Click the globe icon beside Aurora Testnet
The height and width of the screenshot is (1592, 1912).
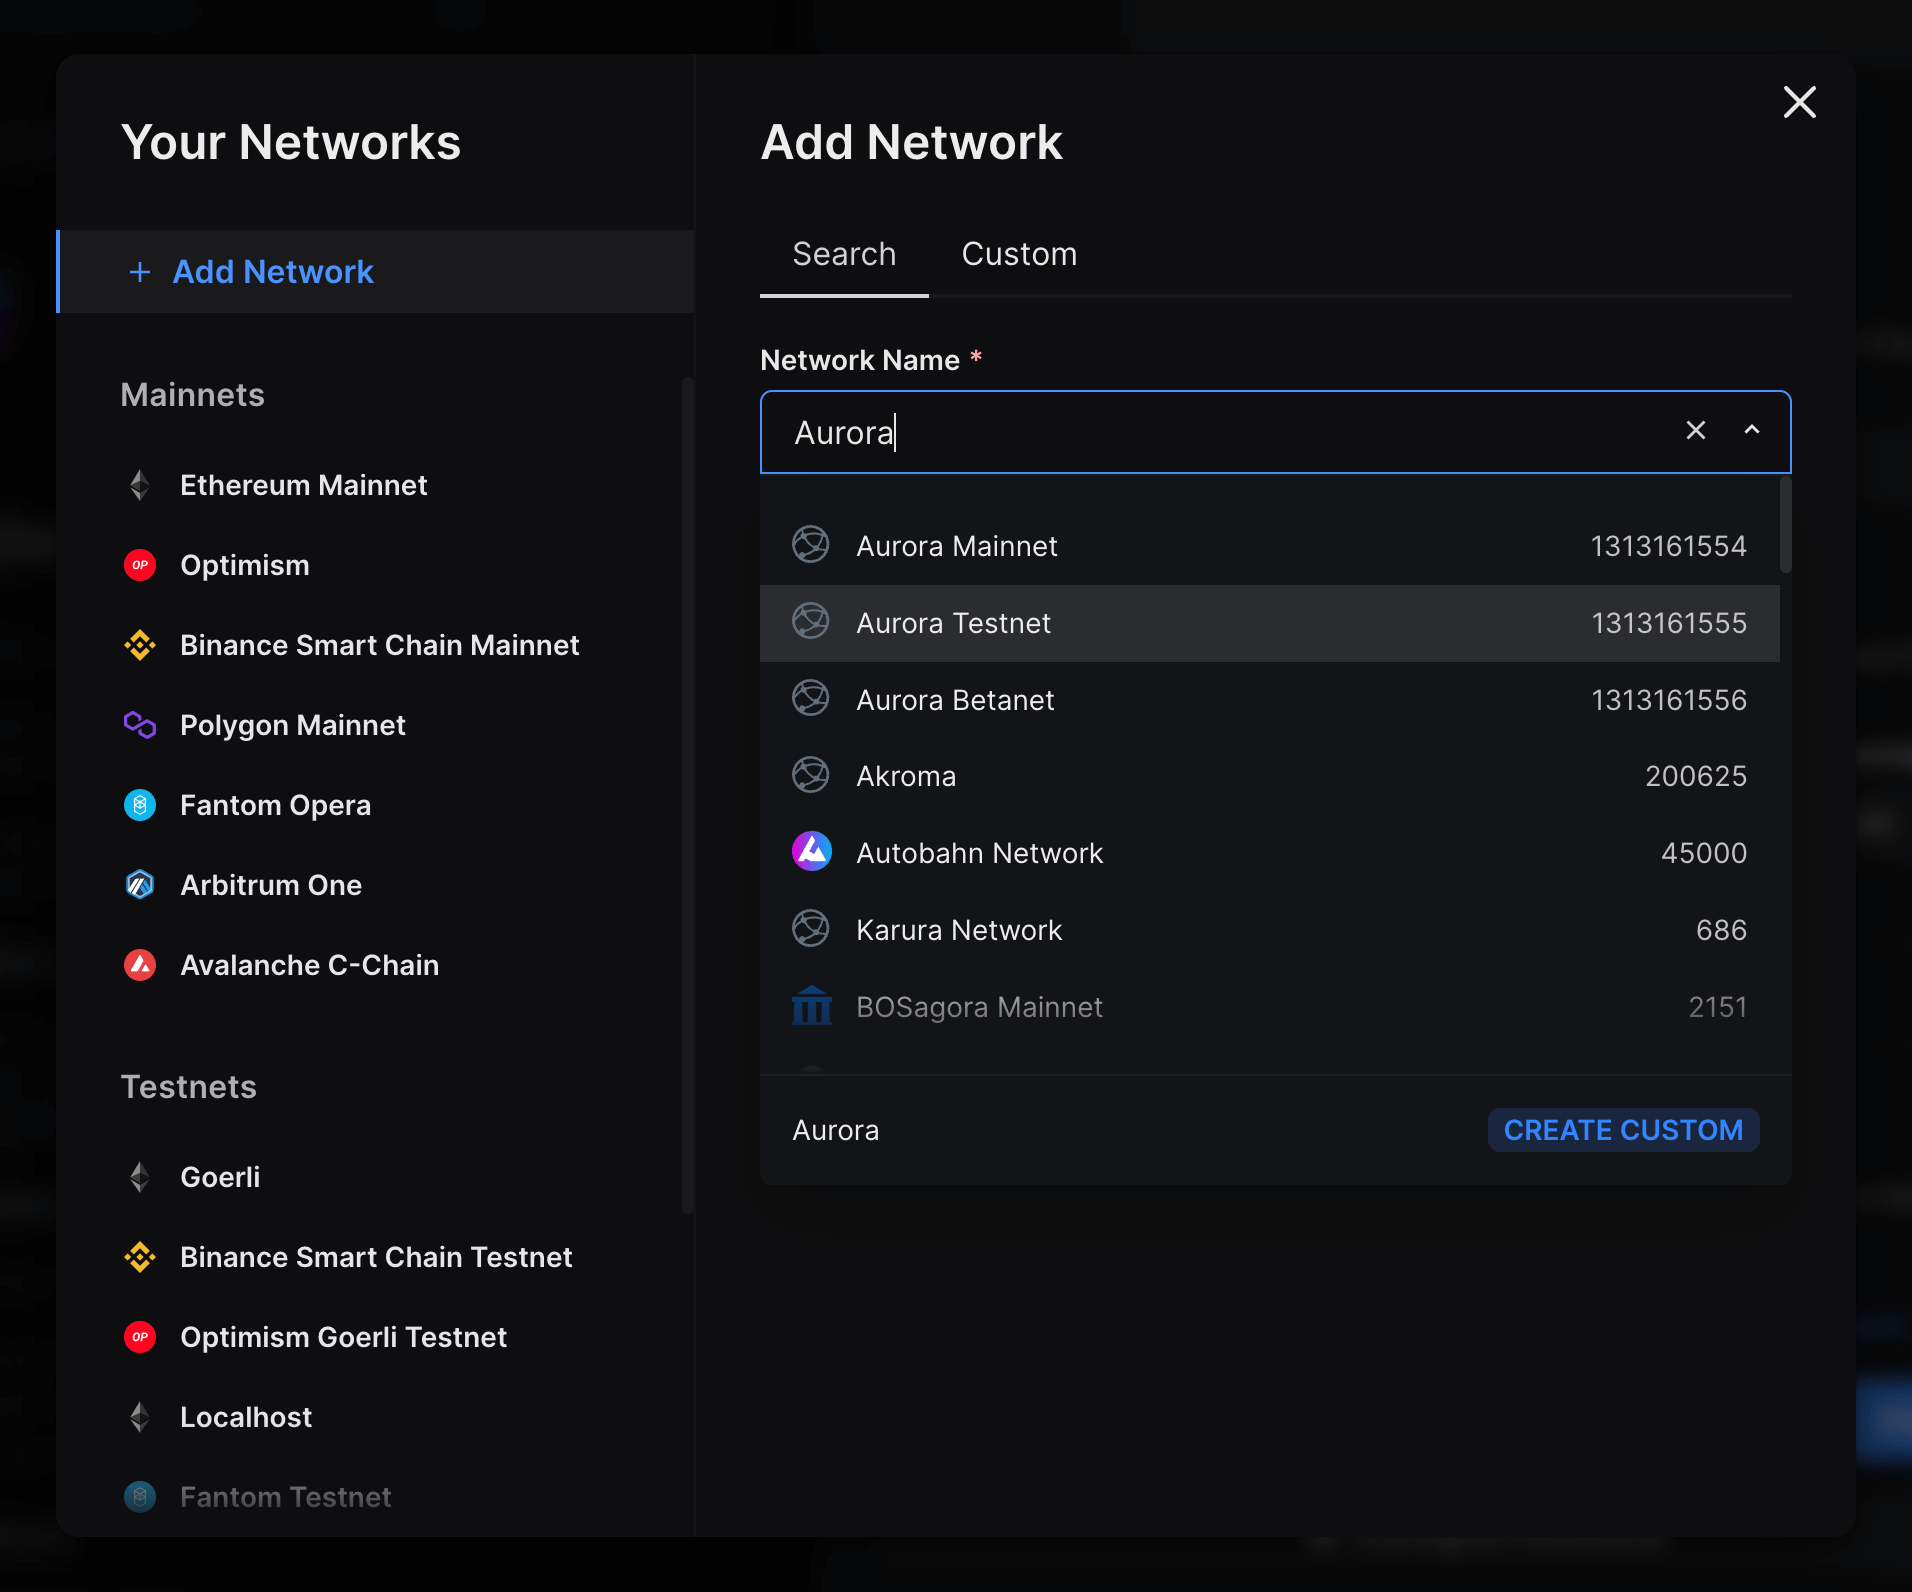pos(811,622)
